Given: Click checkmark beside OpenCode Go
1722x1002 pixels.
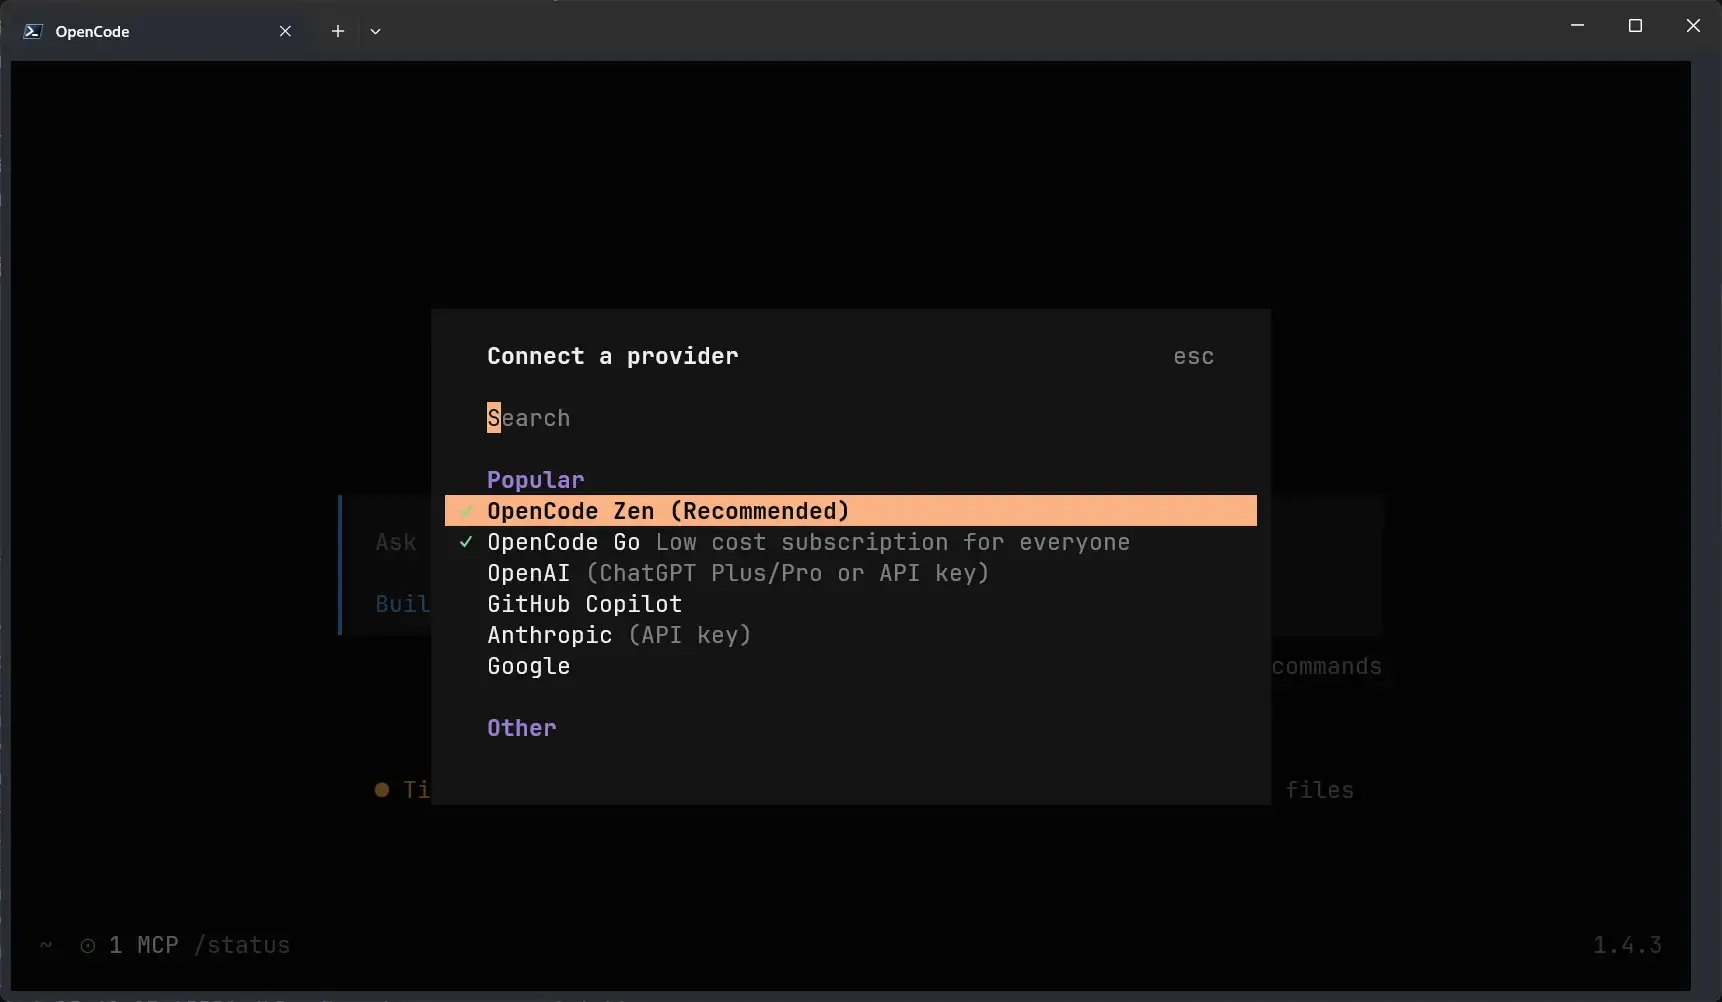Looking at the screenshot, I should tap(466, 542).
